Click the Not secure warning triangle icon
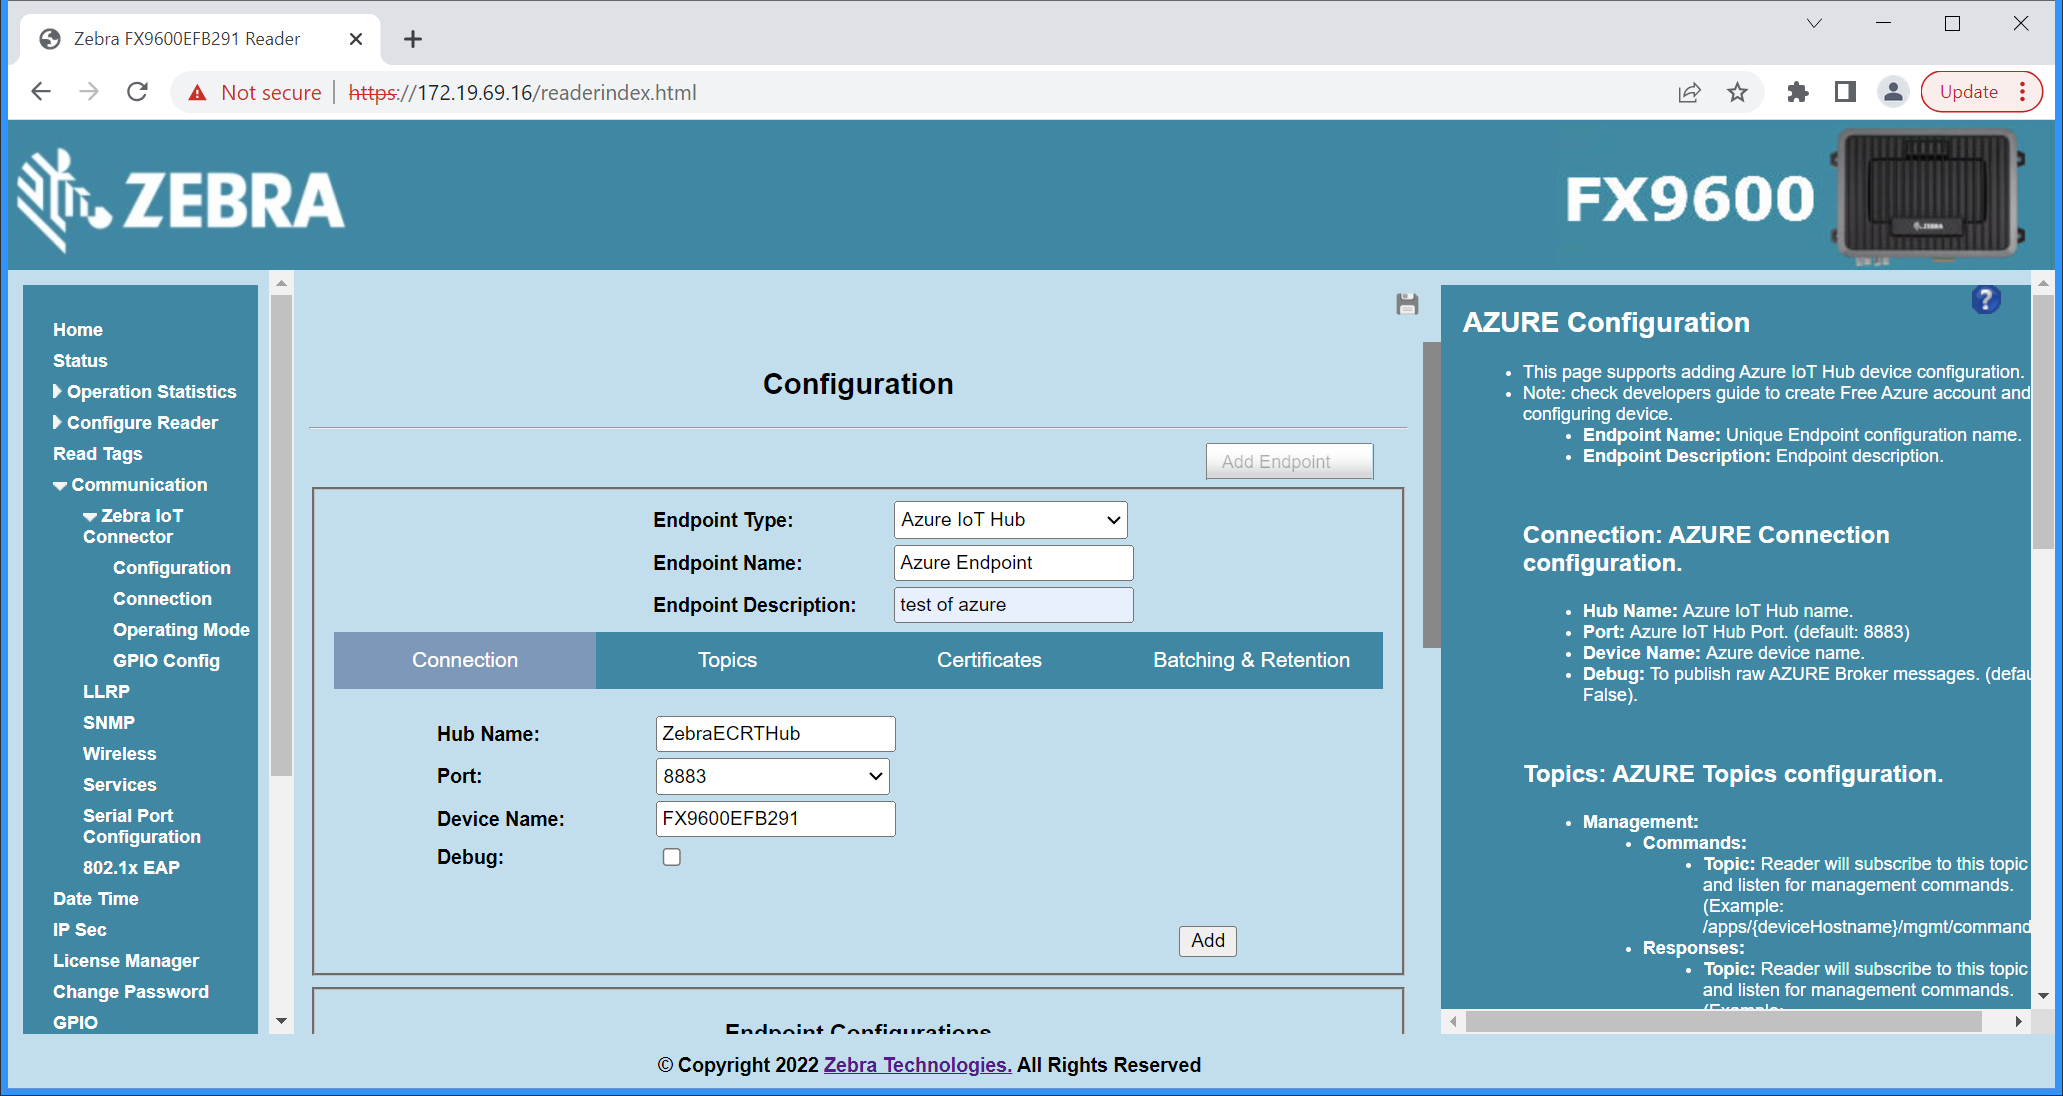 click(x=197, y=93)
